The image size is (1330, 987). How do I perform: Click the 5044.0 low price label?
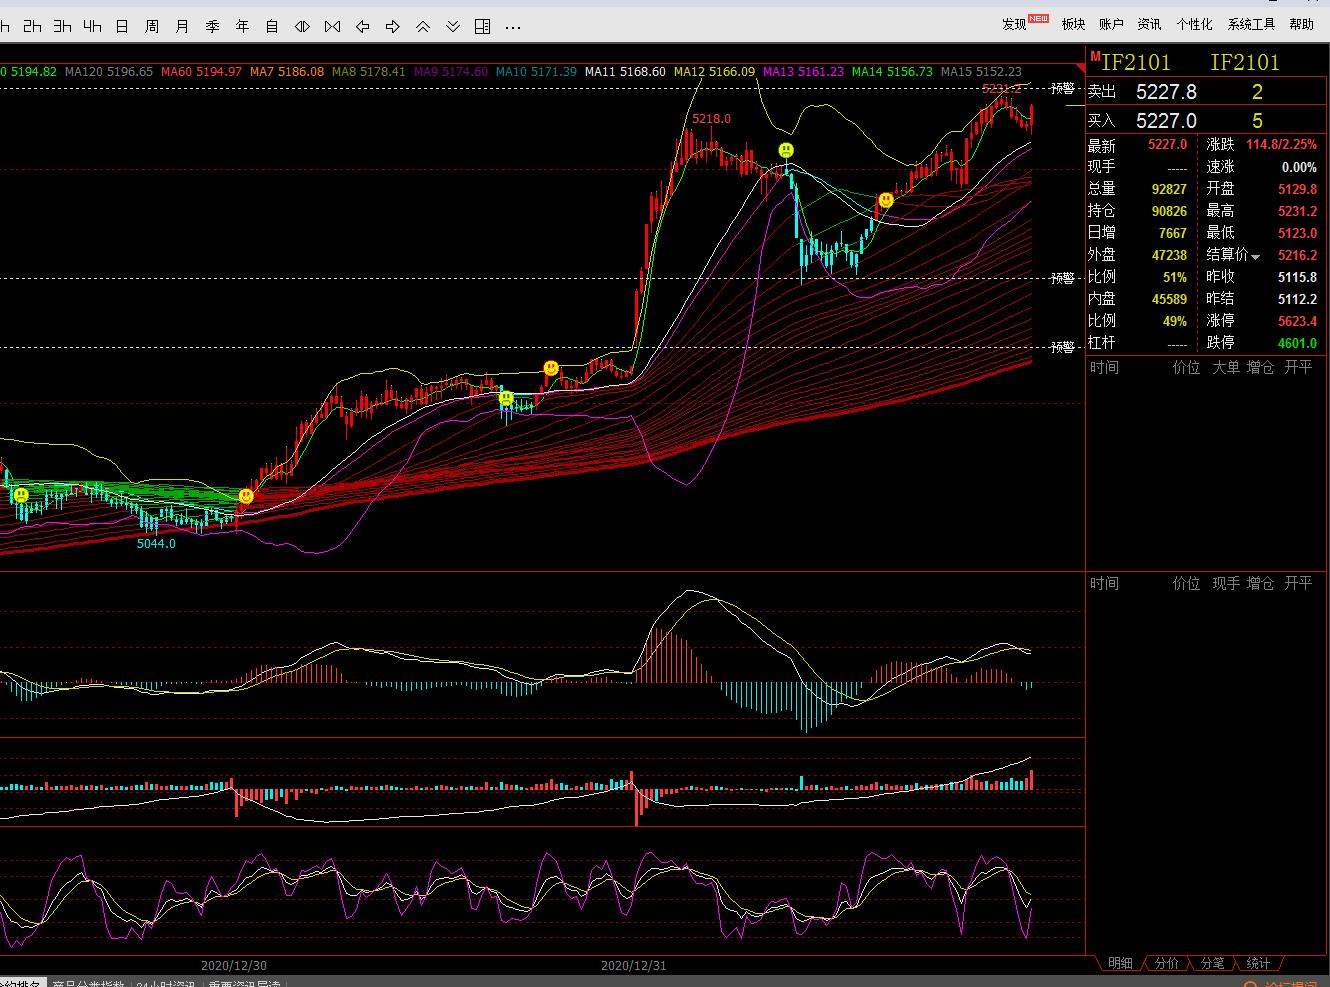(156, 544)
